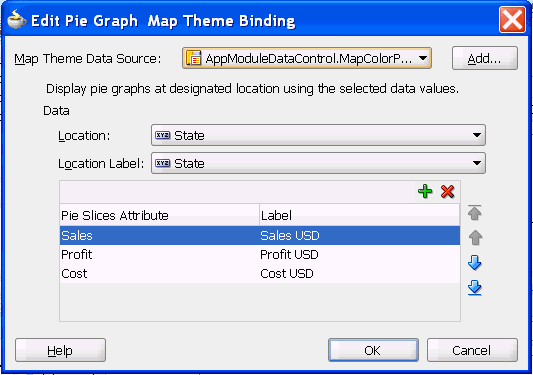Open the Location Label dropdown
This screenshot has width=533, height=375.
[x=318, y=163]
